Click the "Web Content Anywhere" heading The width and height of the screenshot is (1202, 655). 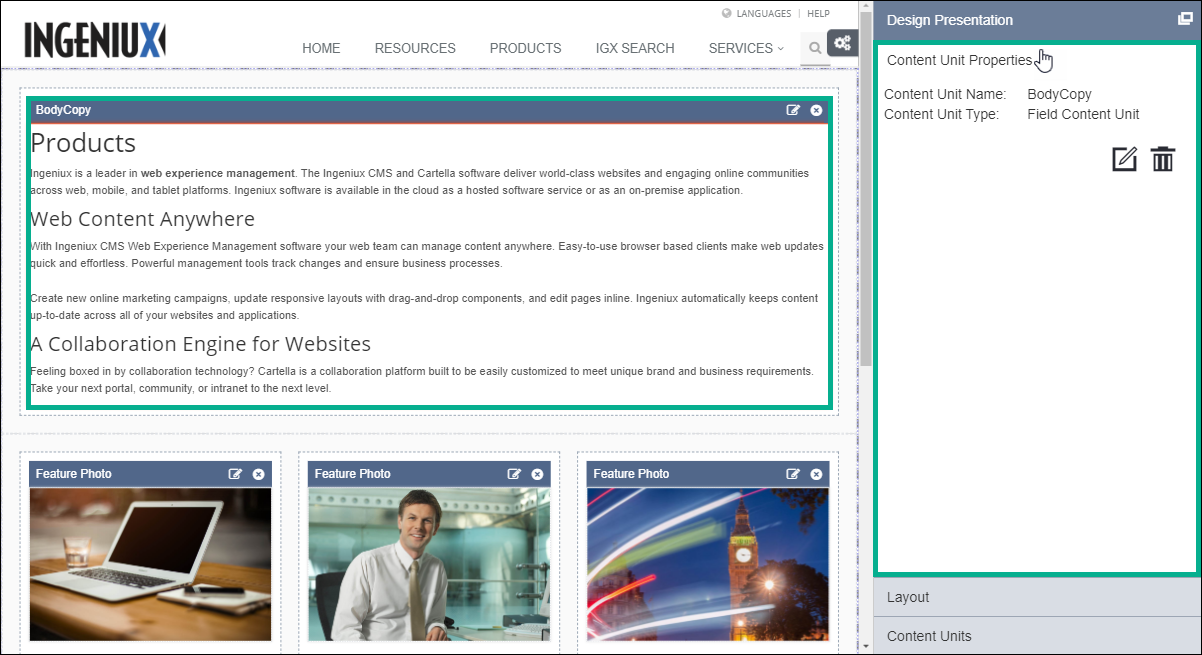click(x=143, y=219)
